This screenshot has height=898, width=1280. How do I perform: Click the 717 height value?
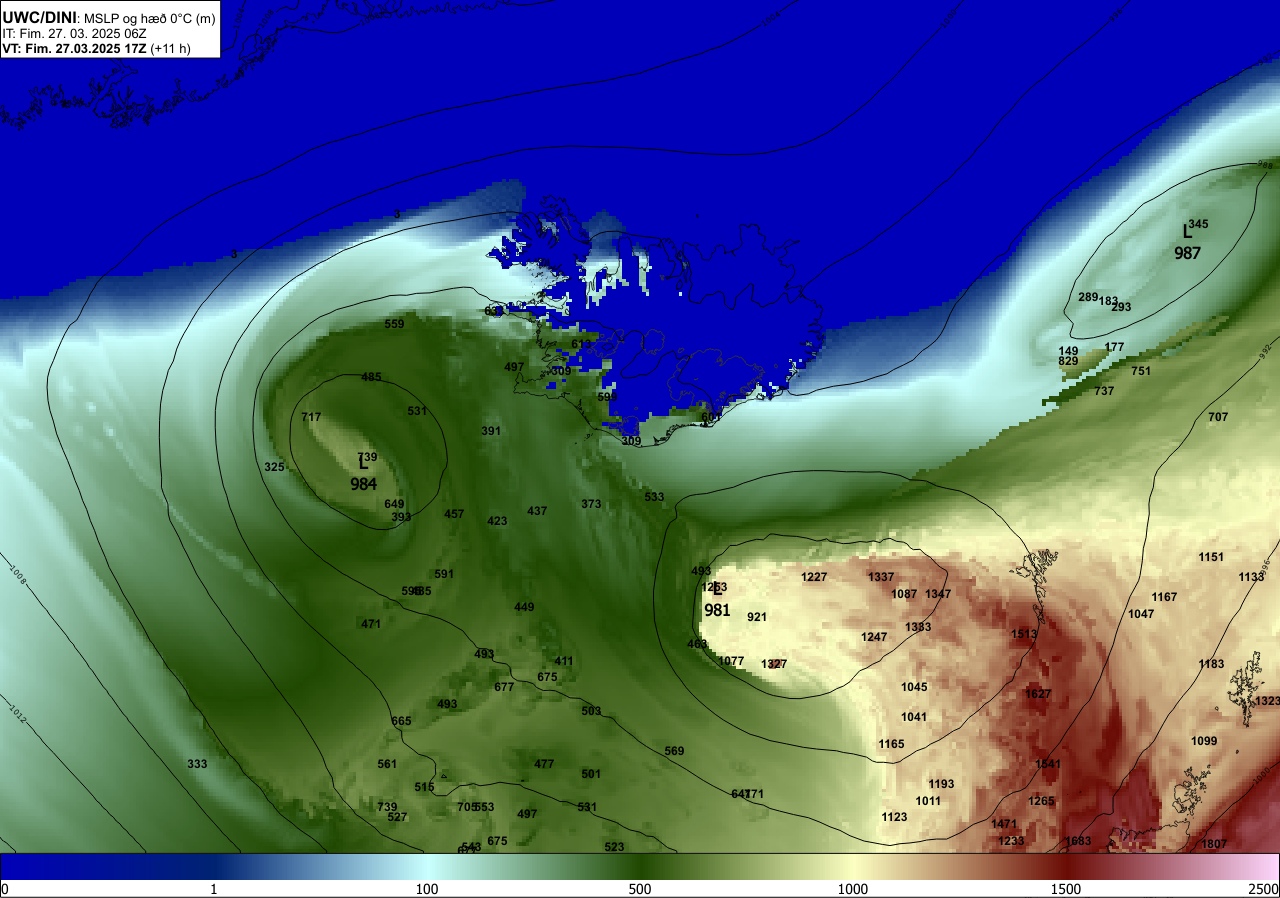click(x=311, y=417)
